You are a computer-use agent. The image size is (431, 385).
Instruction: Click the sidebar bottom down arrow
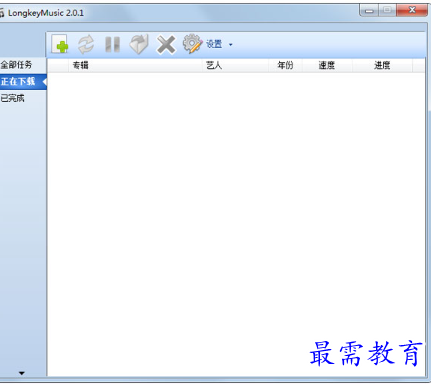(22, 373)
